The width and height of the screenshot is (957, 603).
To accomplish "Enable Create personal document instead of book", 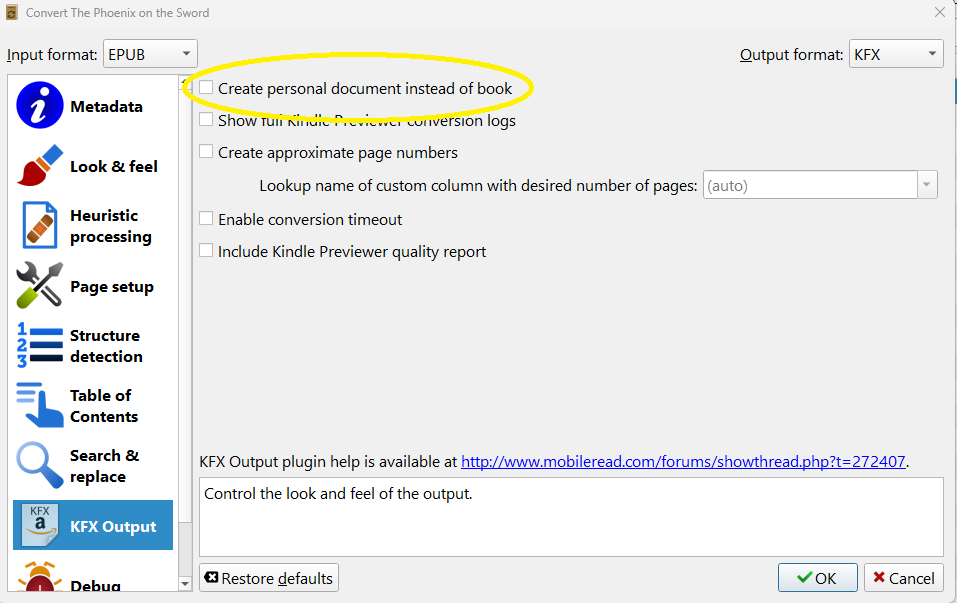I will (x=206, y=88).
